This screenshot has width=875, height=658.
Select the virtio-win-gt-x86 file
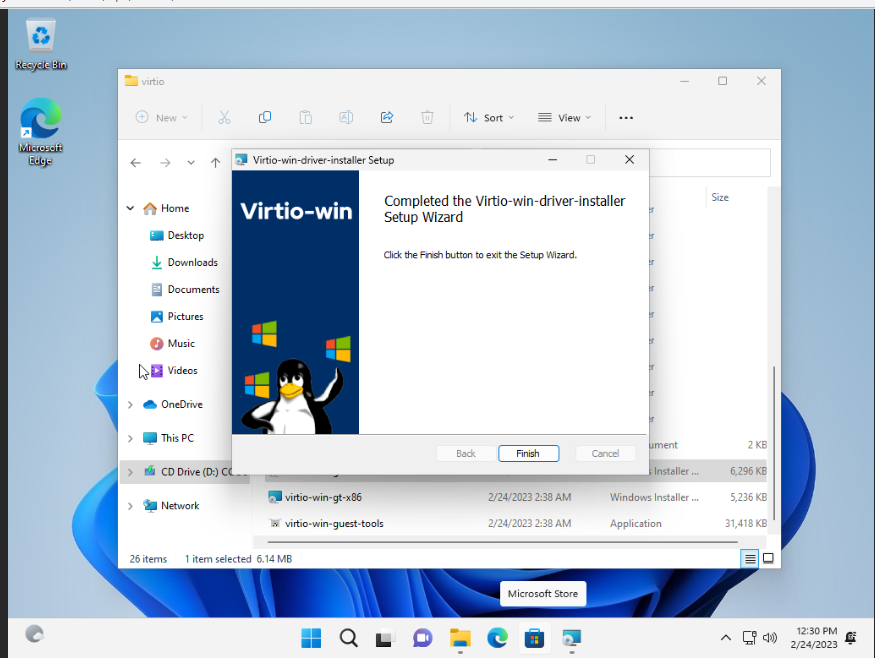(x=323, y=497)
